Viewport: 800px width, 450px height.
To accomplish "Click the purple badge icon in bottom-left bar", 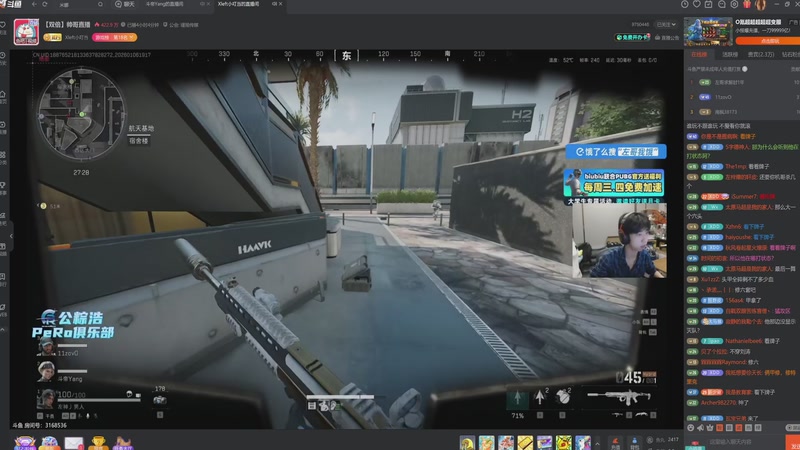I will tap(24, 443).
